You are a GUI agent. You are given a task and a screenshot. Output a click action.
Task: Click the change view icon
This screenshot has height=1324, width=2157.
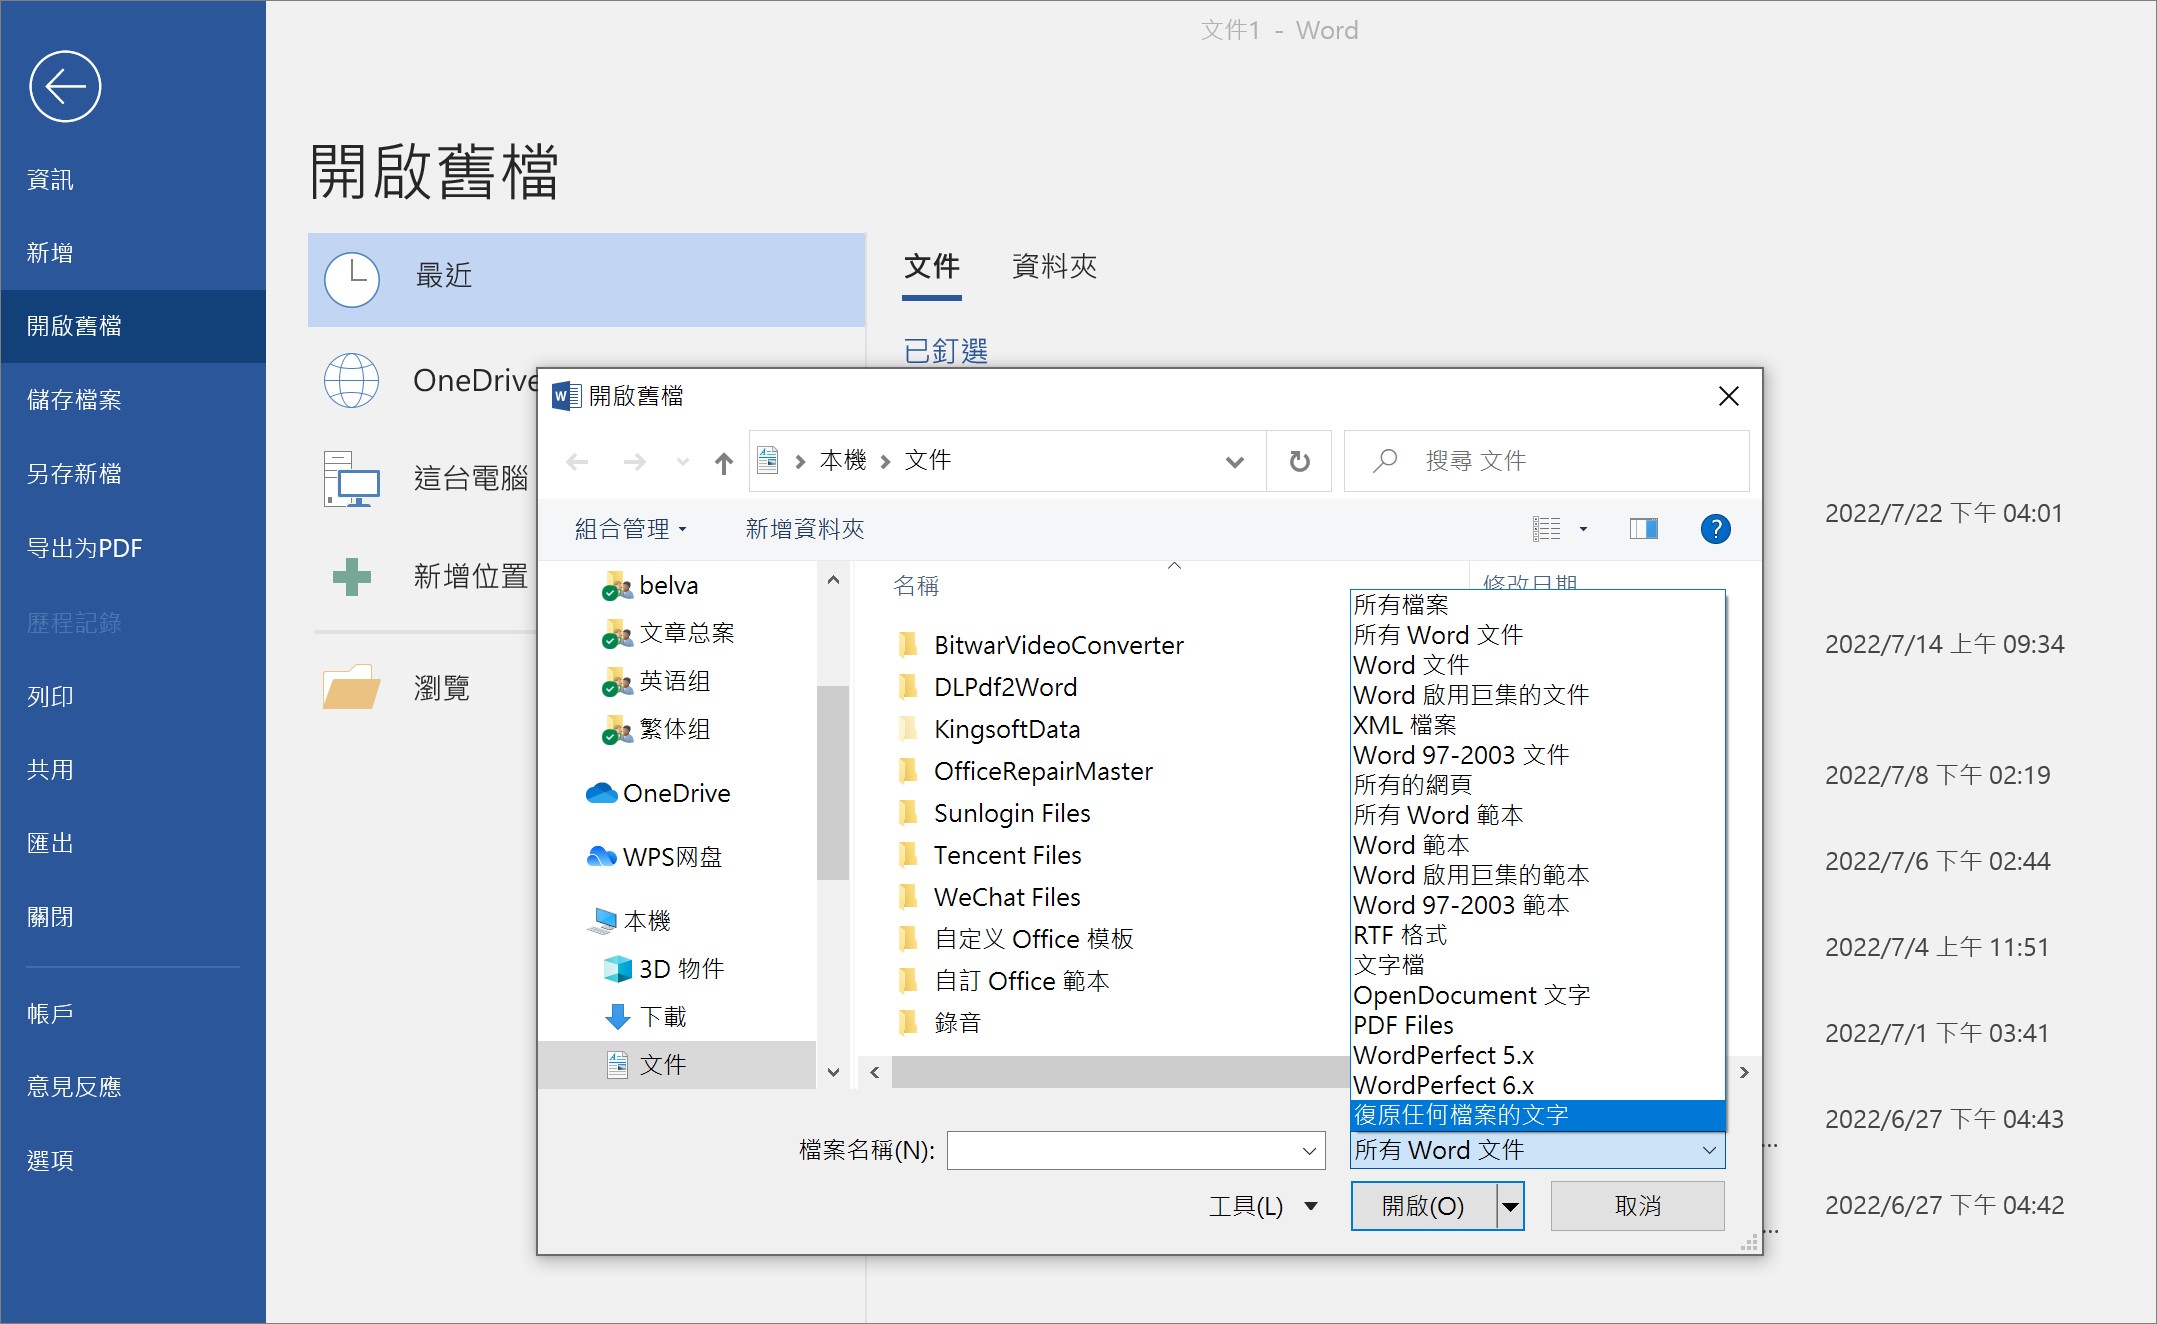pyautogui.click(x=1546, y=529)
